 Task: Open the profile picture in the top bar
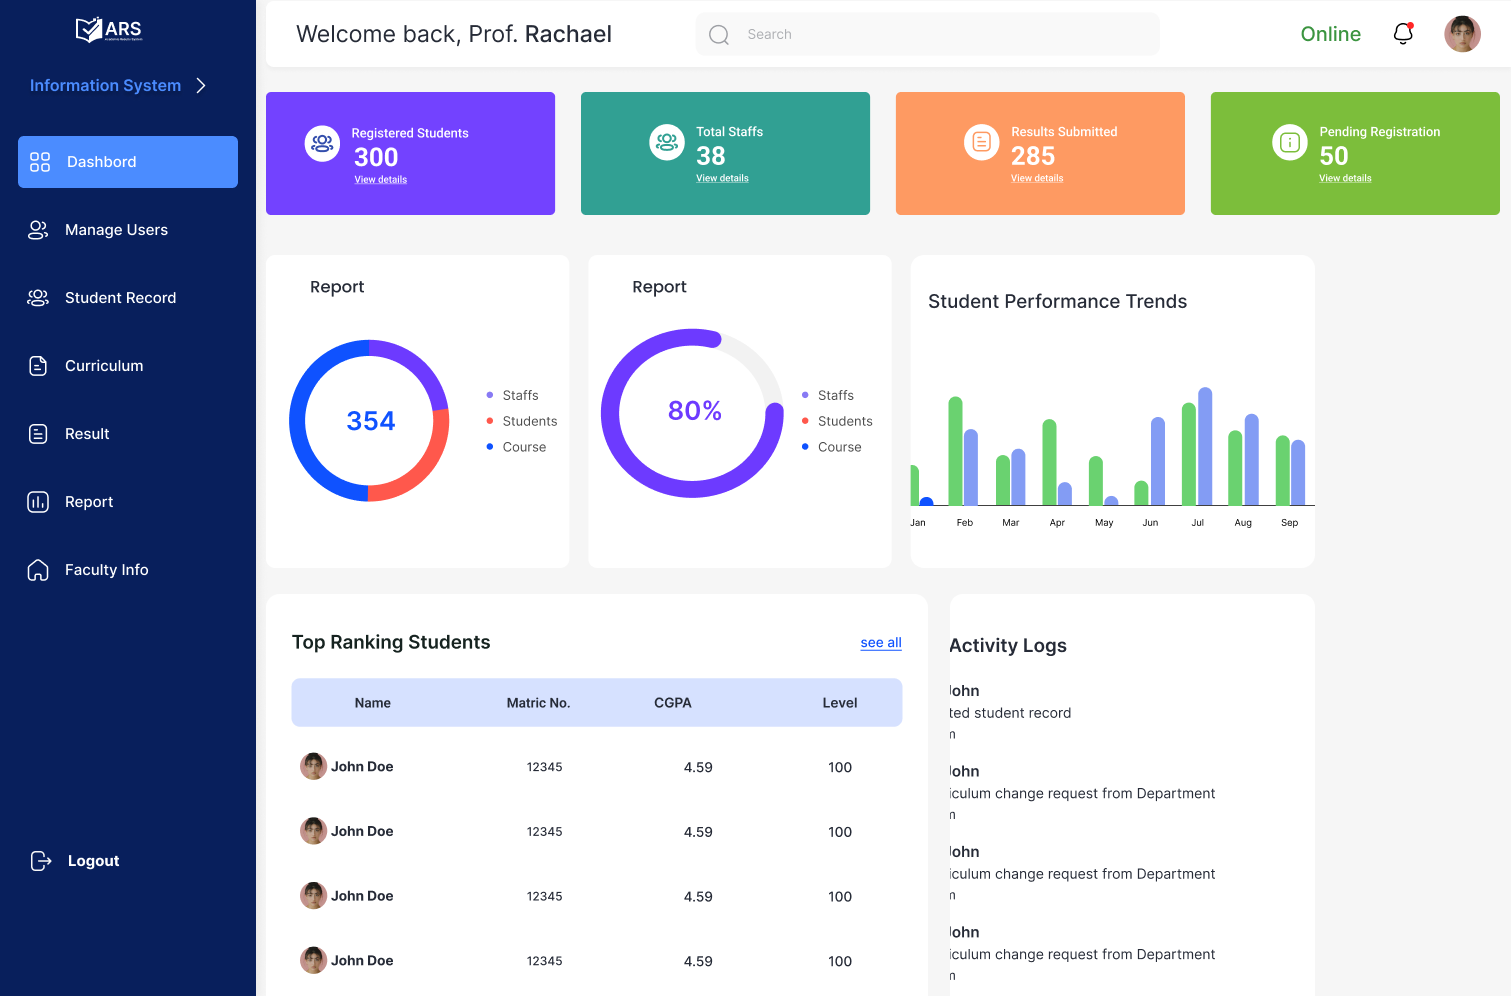[1462, 33]
